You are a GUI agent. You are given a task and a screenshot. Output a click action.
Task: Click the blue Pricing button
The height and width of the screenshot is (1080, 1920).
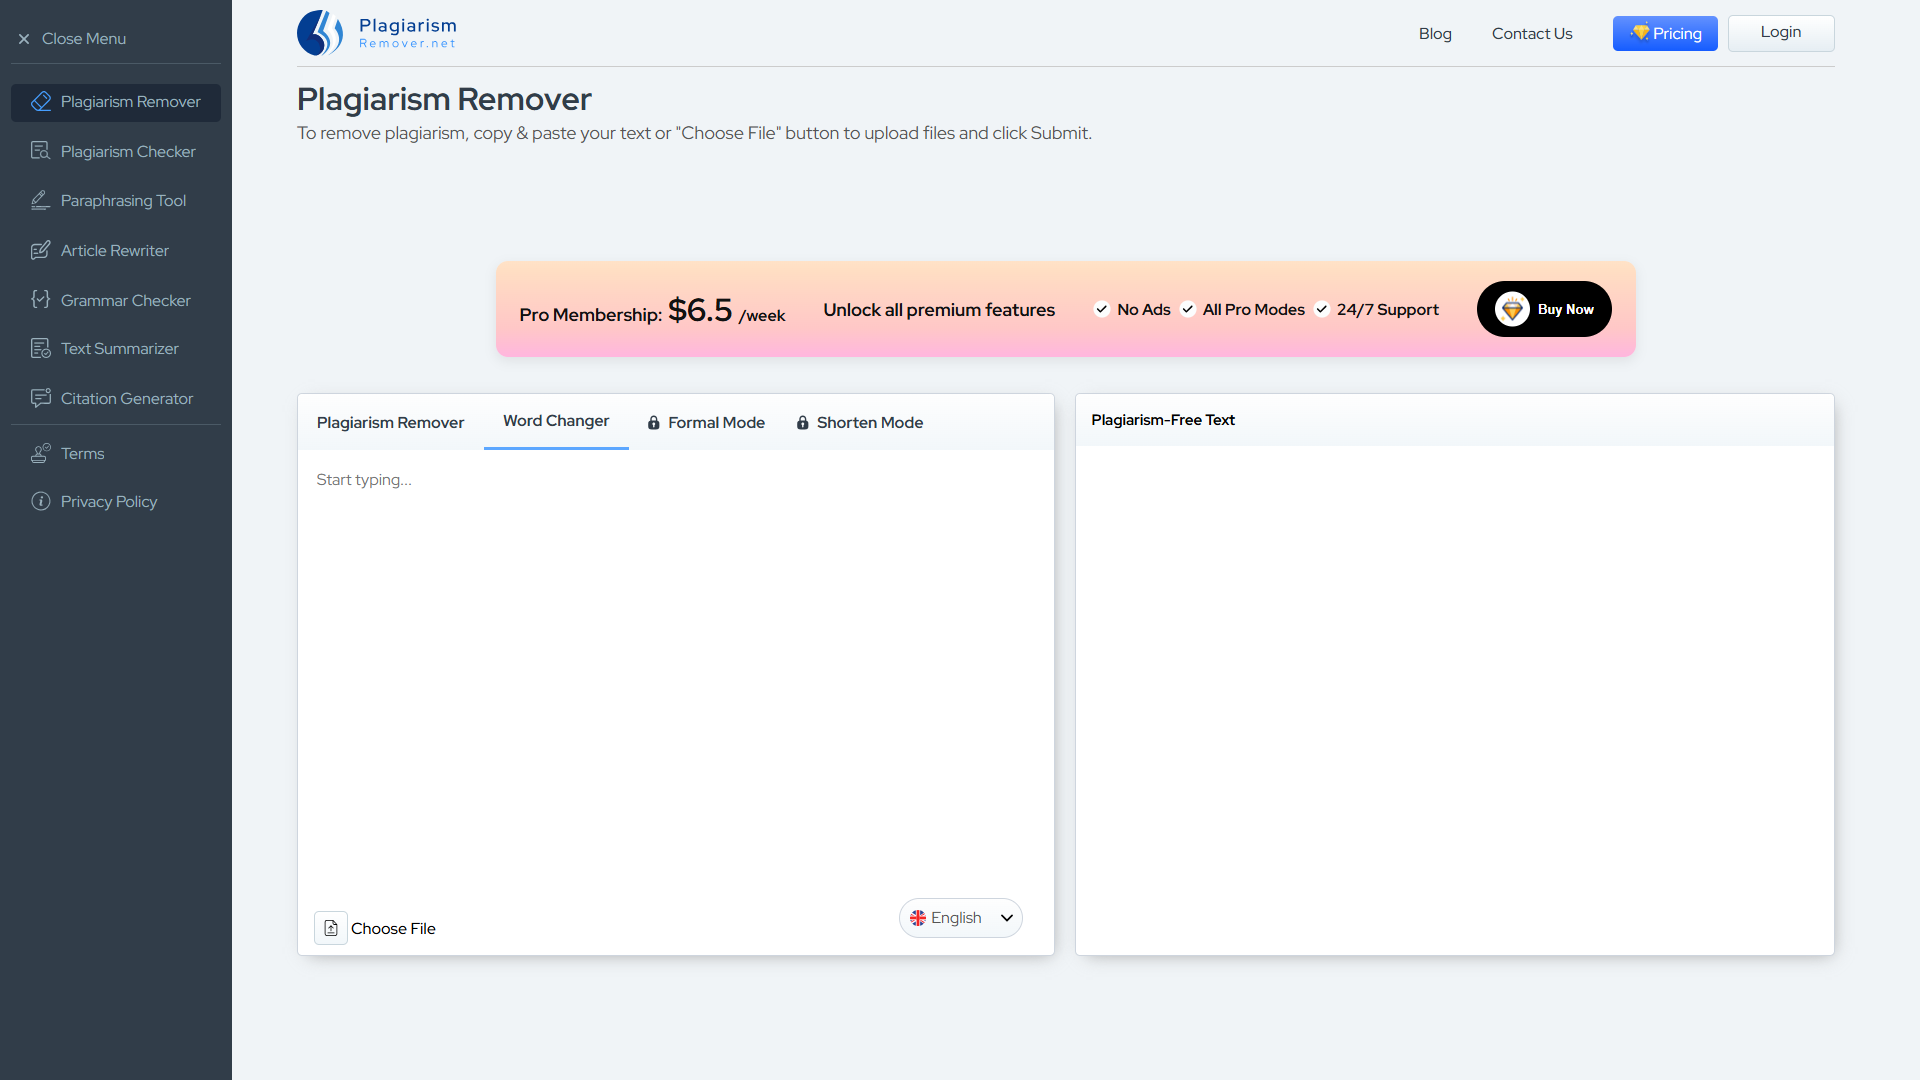(x=1665, y=33)
